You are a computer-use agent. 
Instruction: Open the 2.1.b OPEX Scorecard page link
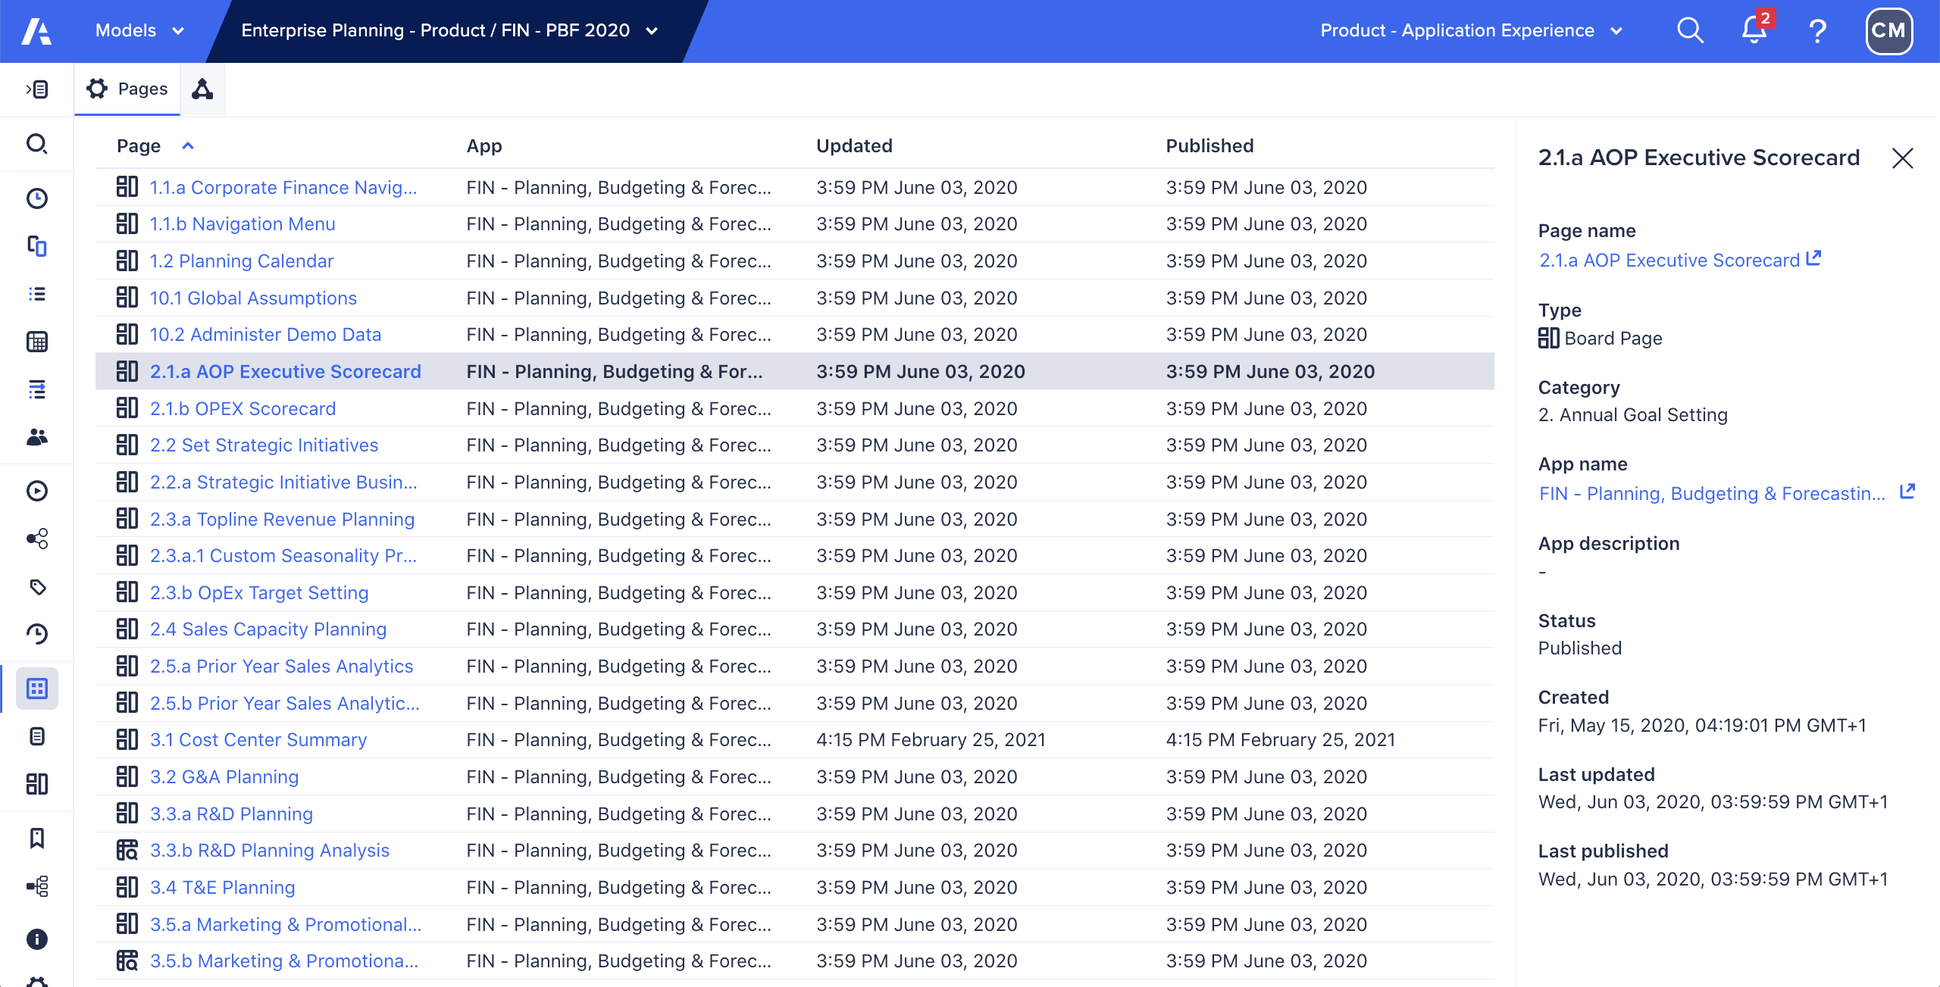tap(242, 408)
